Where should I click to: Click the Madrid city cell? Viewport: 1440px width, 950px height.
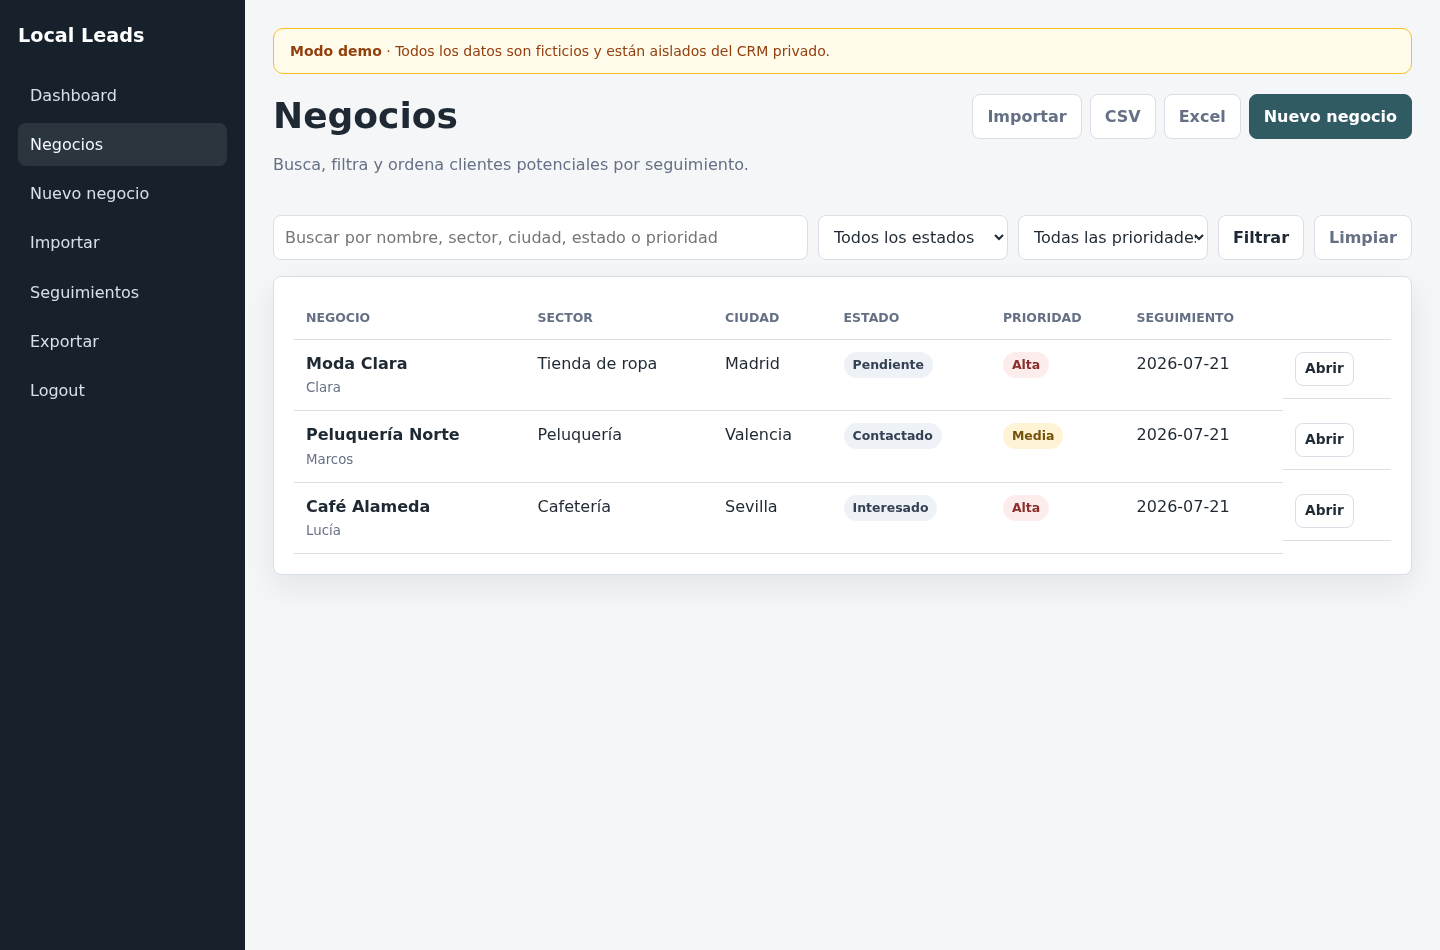click(x=752, y=364)
